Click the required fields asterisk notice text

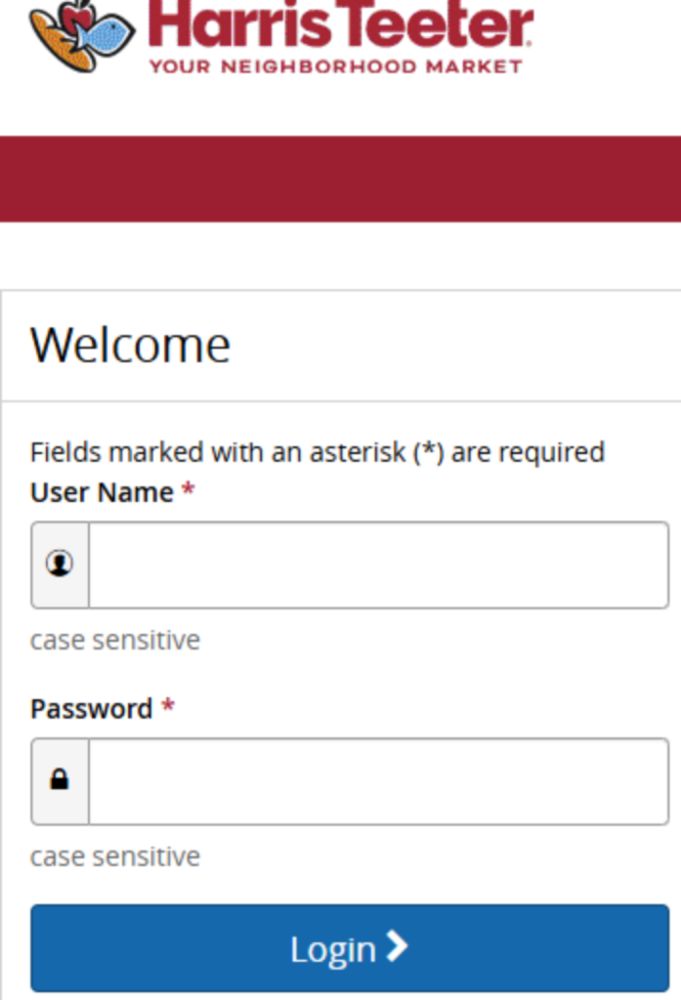tap(317, 452)
